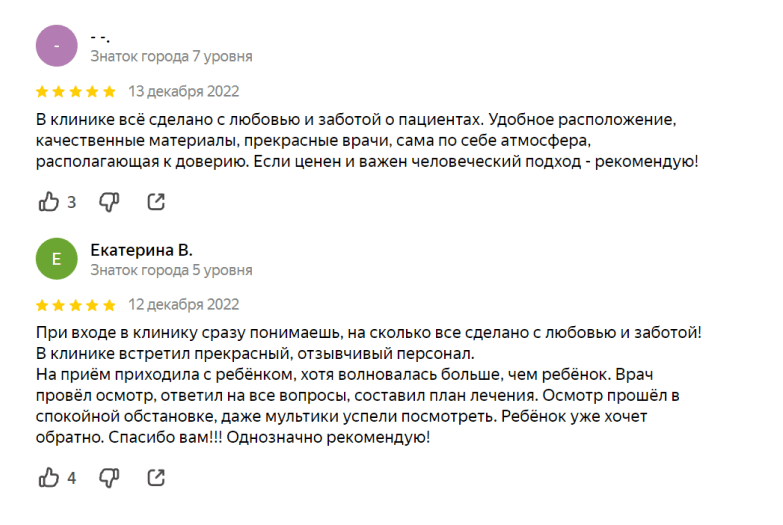The height and width of the screenshot is (525, 783).
Task: Like Екатерина В.'s review
Action: [49, 478]
